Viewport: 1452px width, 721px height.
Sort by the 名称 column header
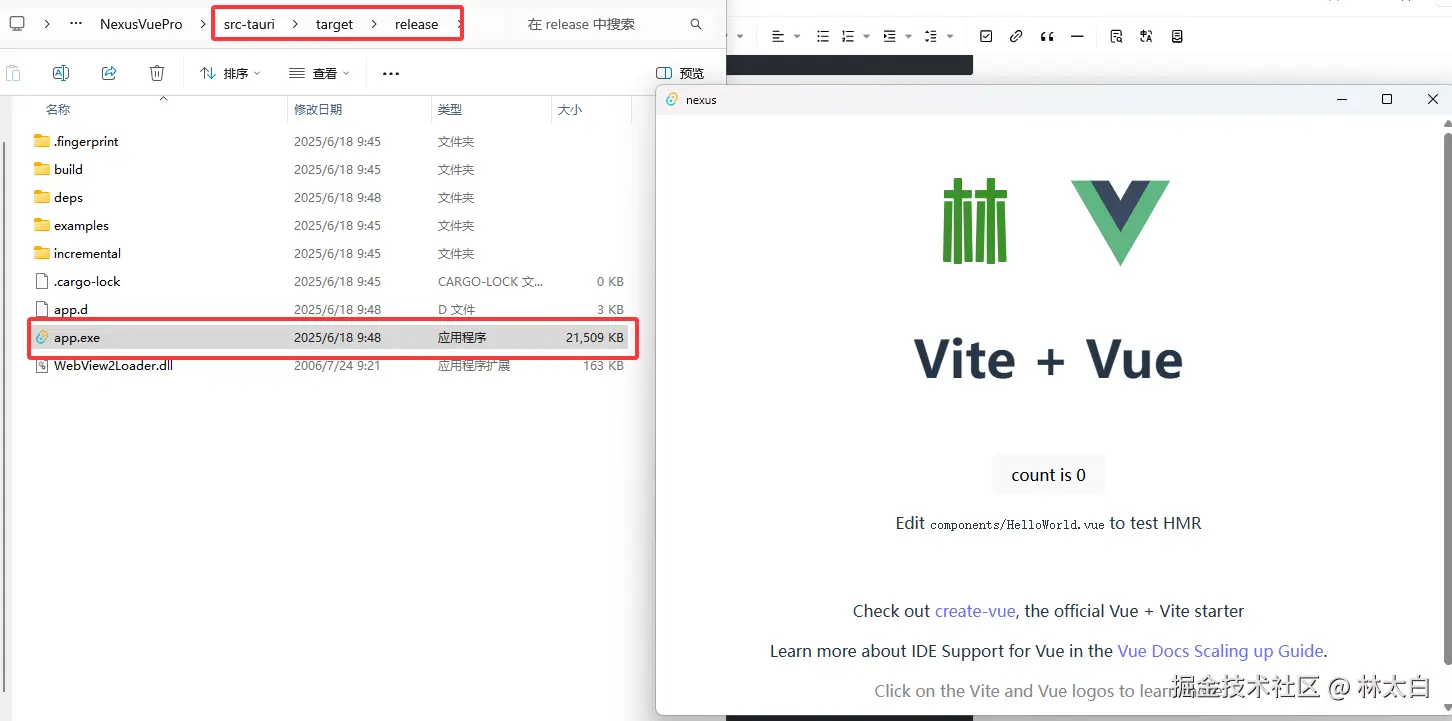pos(58,110)
